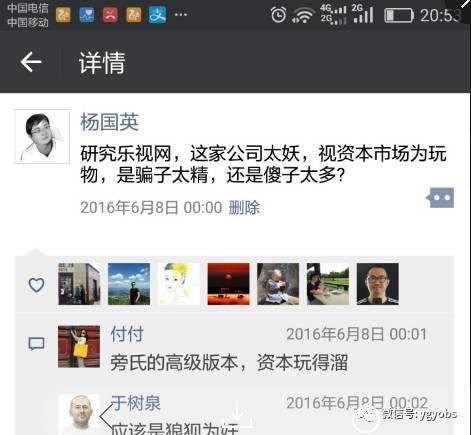Open the comment bubble action button
Viewport: 471px width, 435px height.
[440, 198]
